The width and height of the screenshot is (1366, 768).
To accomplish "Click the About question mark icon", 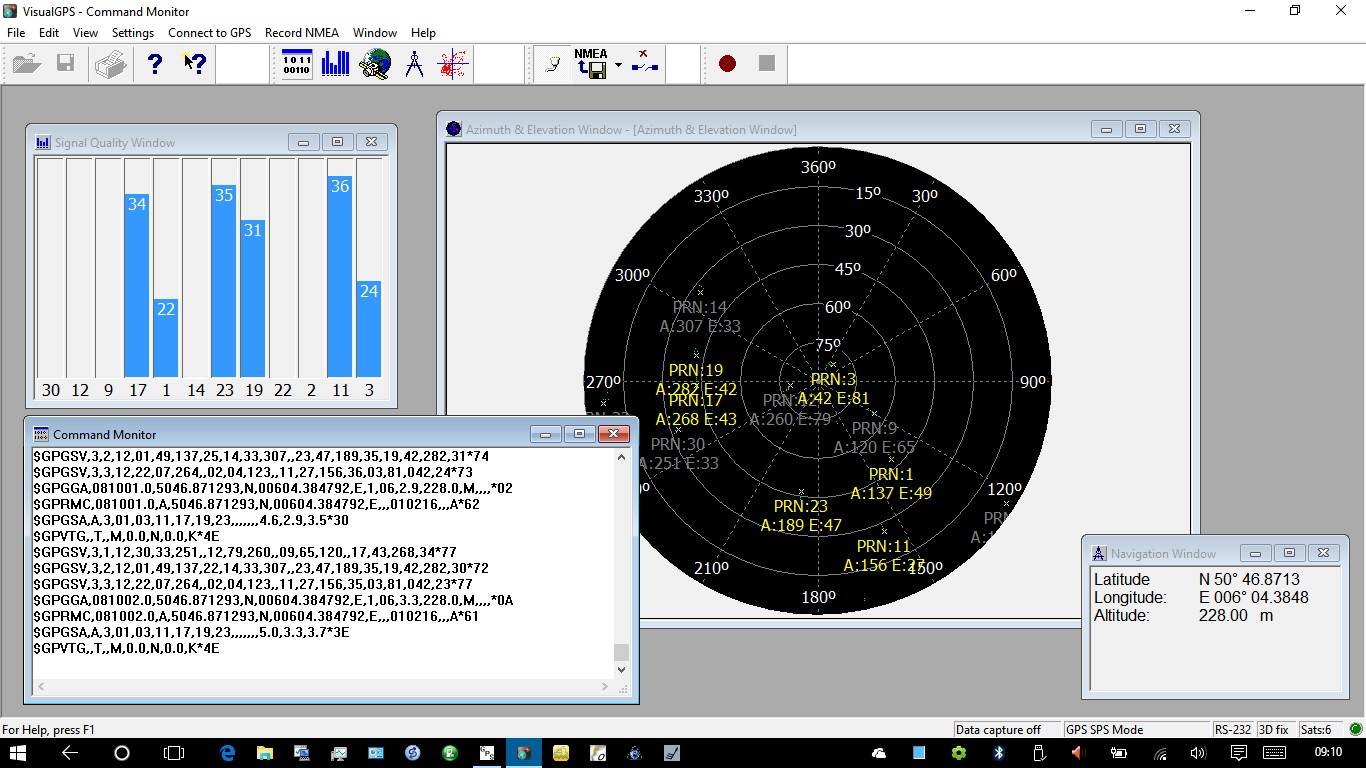I will (155, 64).
